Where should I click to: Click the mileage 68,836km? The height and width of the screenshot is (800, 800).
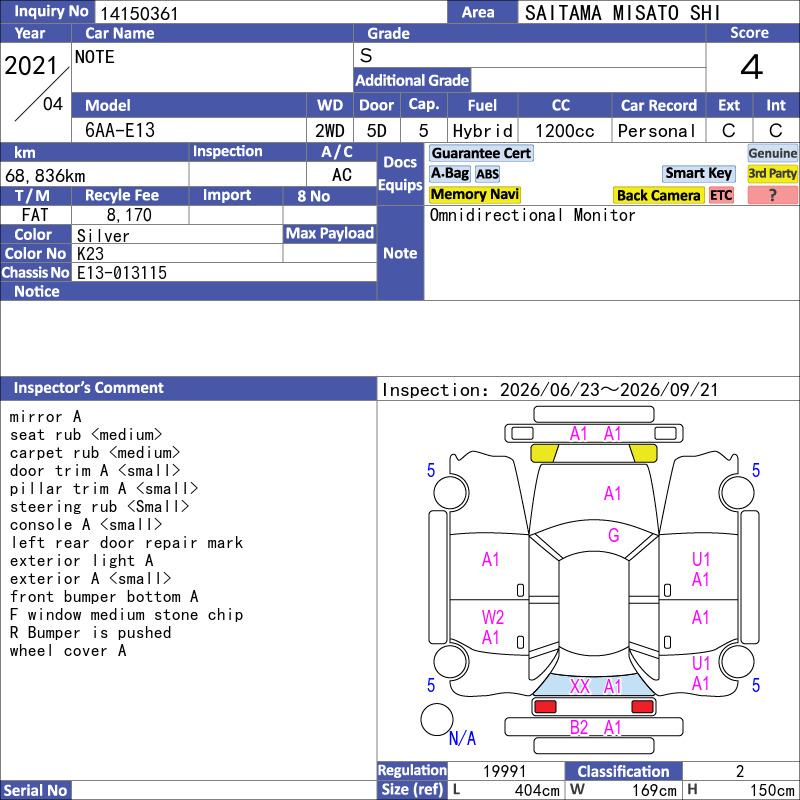45,176
